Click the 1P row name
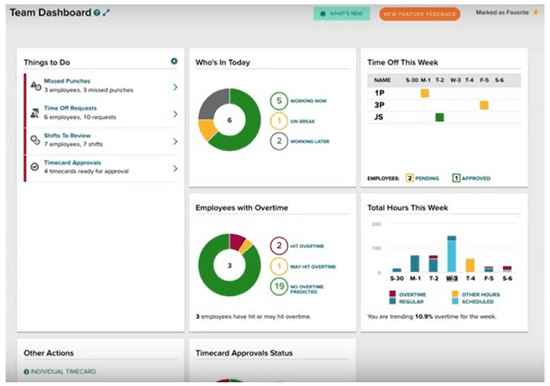Screen dimensions: 550x386 click(x=379, y=93)
